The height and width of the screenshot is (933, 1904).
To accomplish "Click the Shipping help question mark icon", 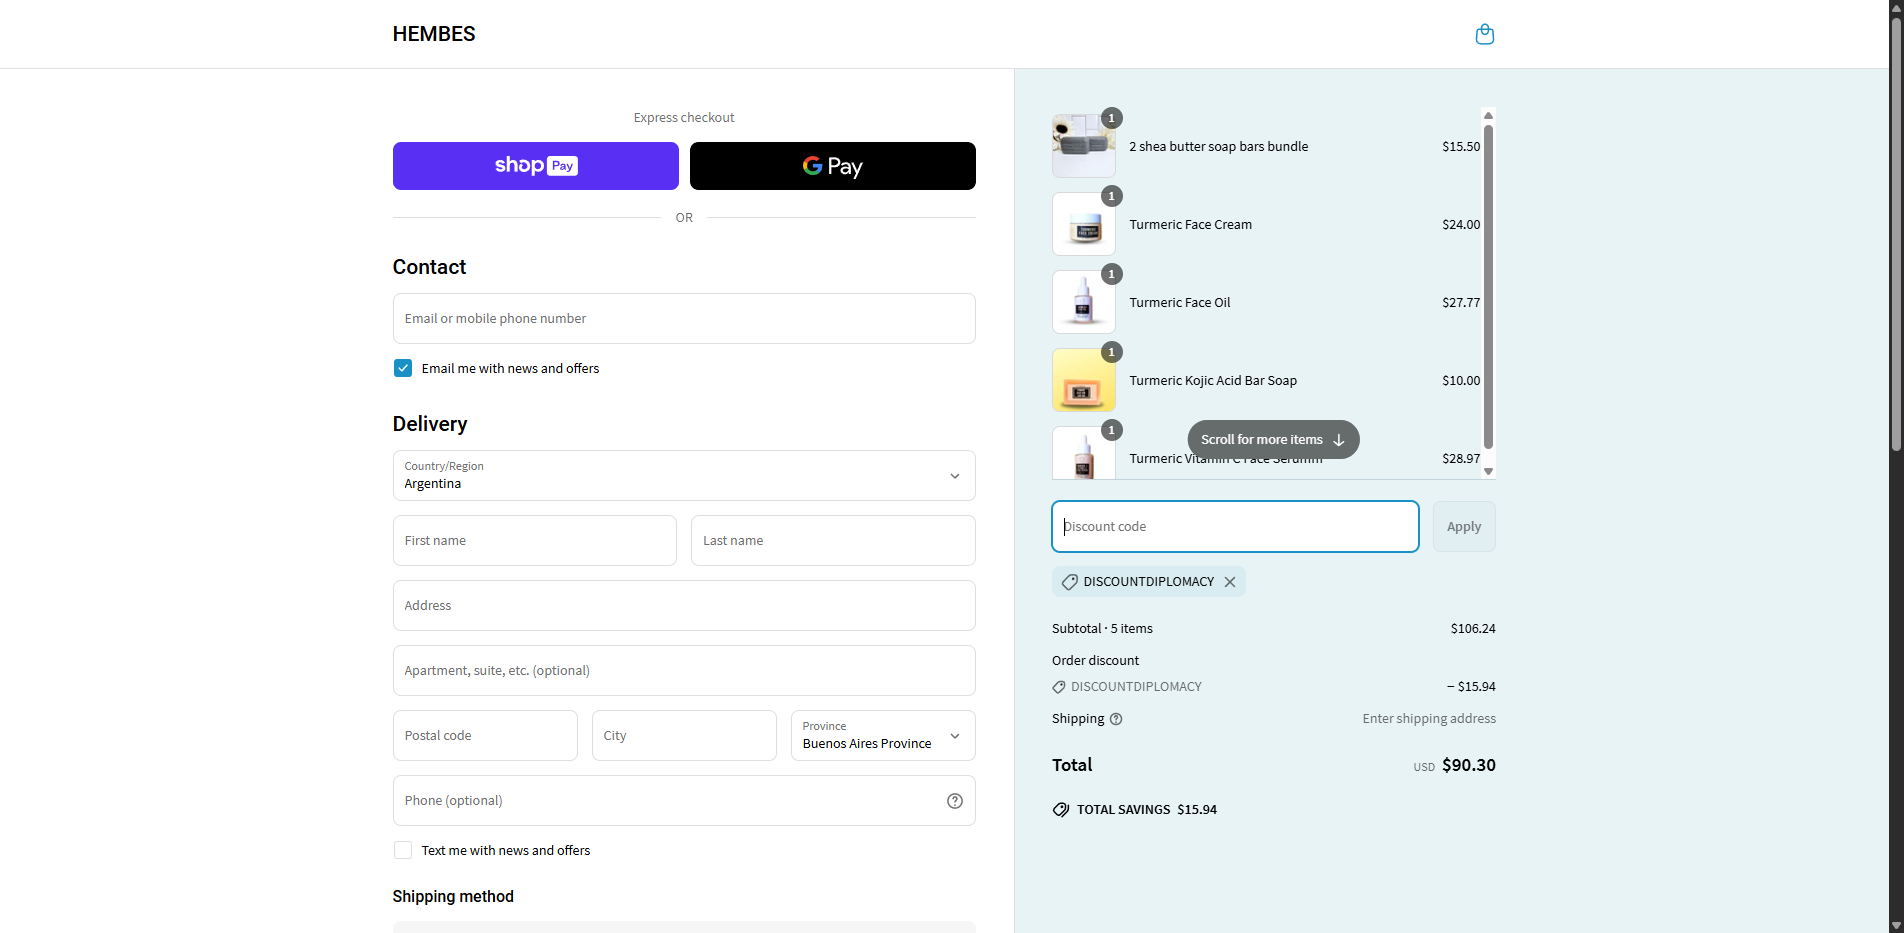I will click(x=1116, y=719).
